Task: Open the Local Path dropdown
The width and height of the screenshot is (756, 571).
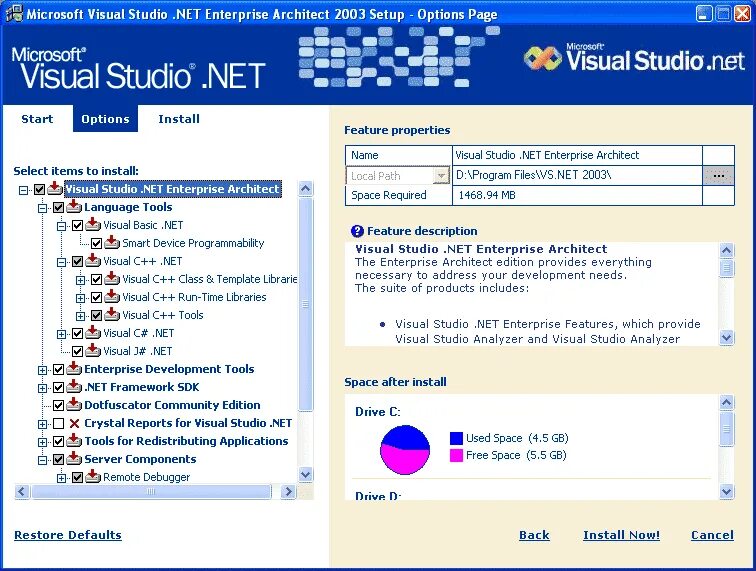Action: pyautogui.click(x=441, y=176)
